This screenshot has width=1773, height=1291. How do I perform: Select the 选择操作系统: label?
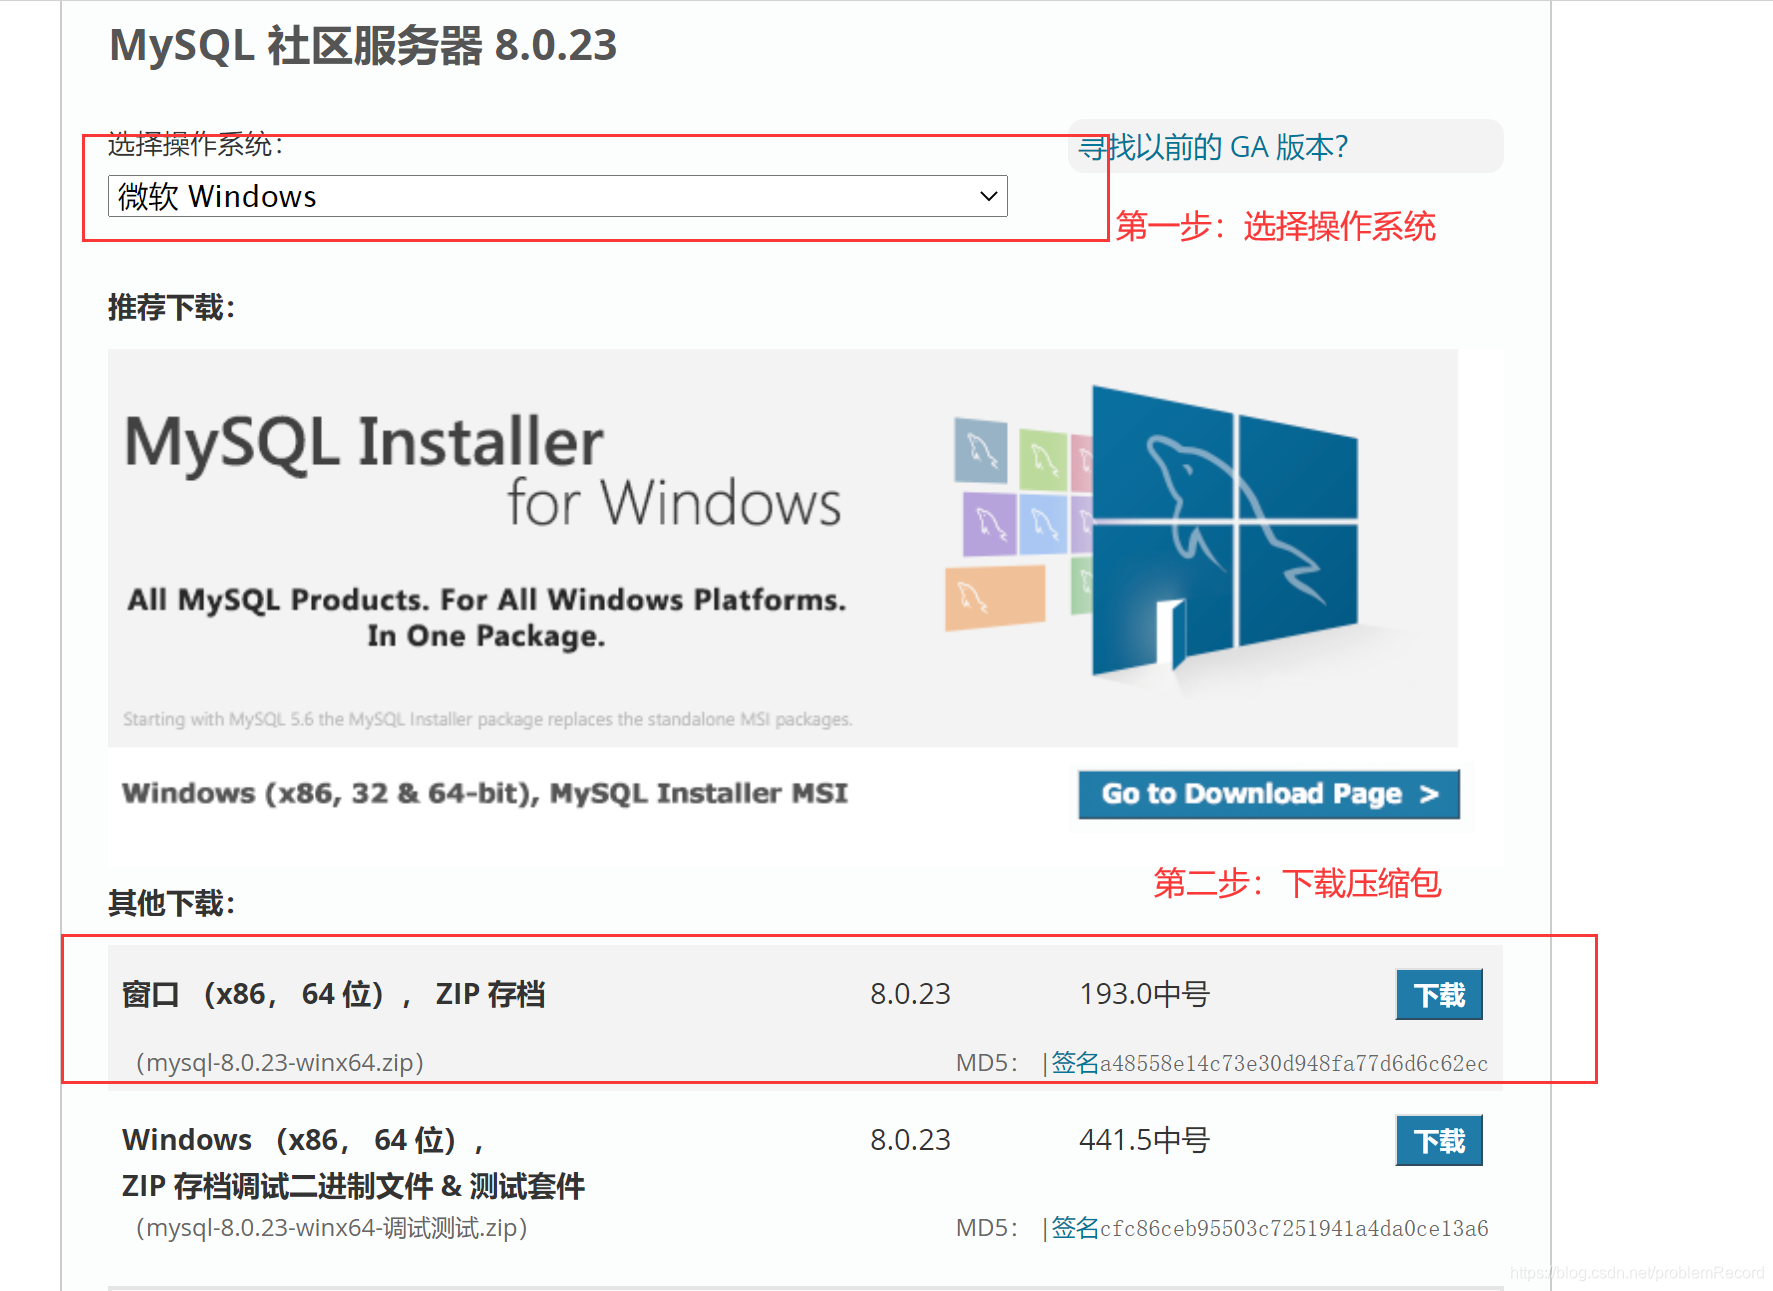[x=196, y=145]
